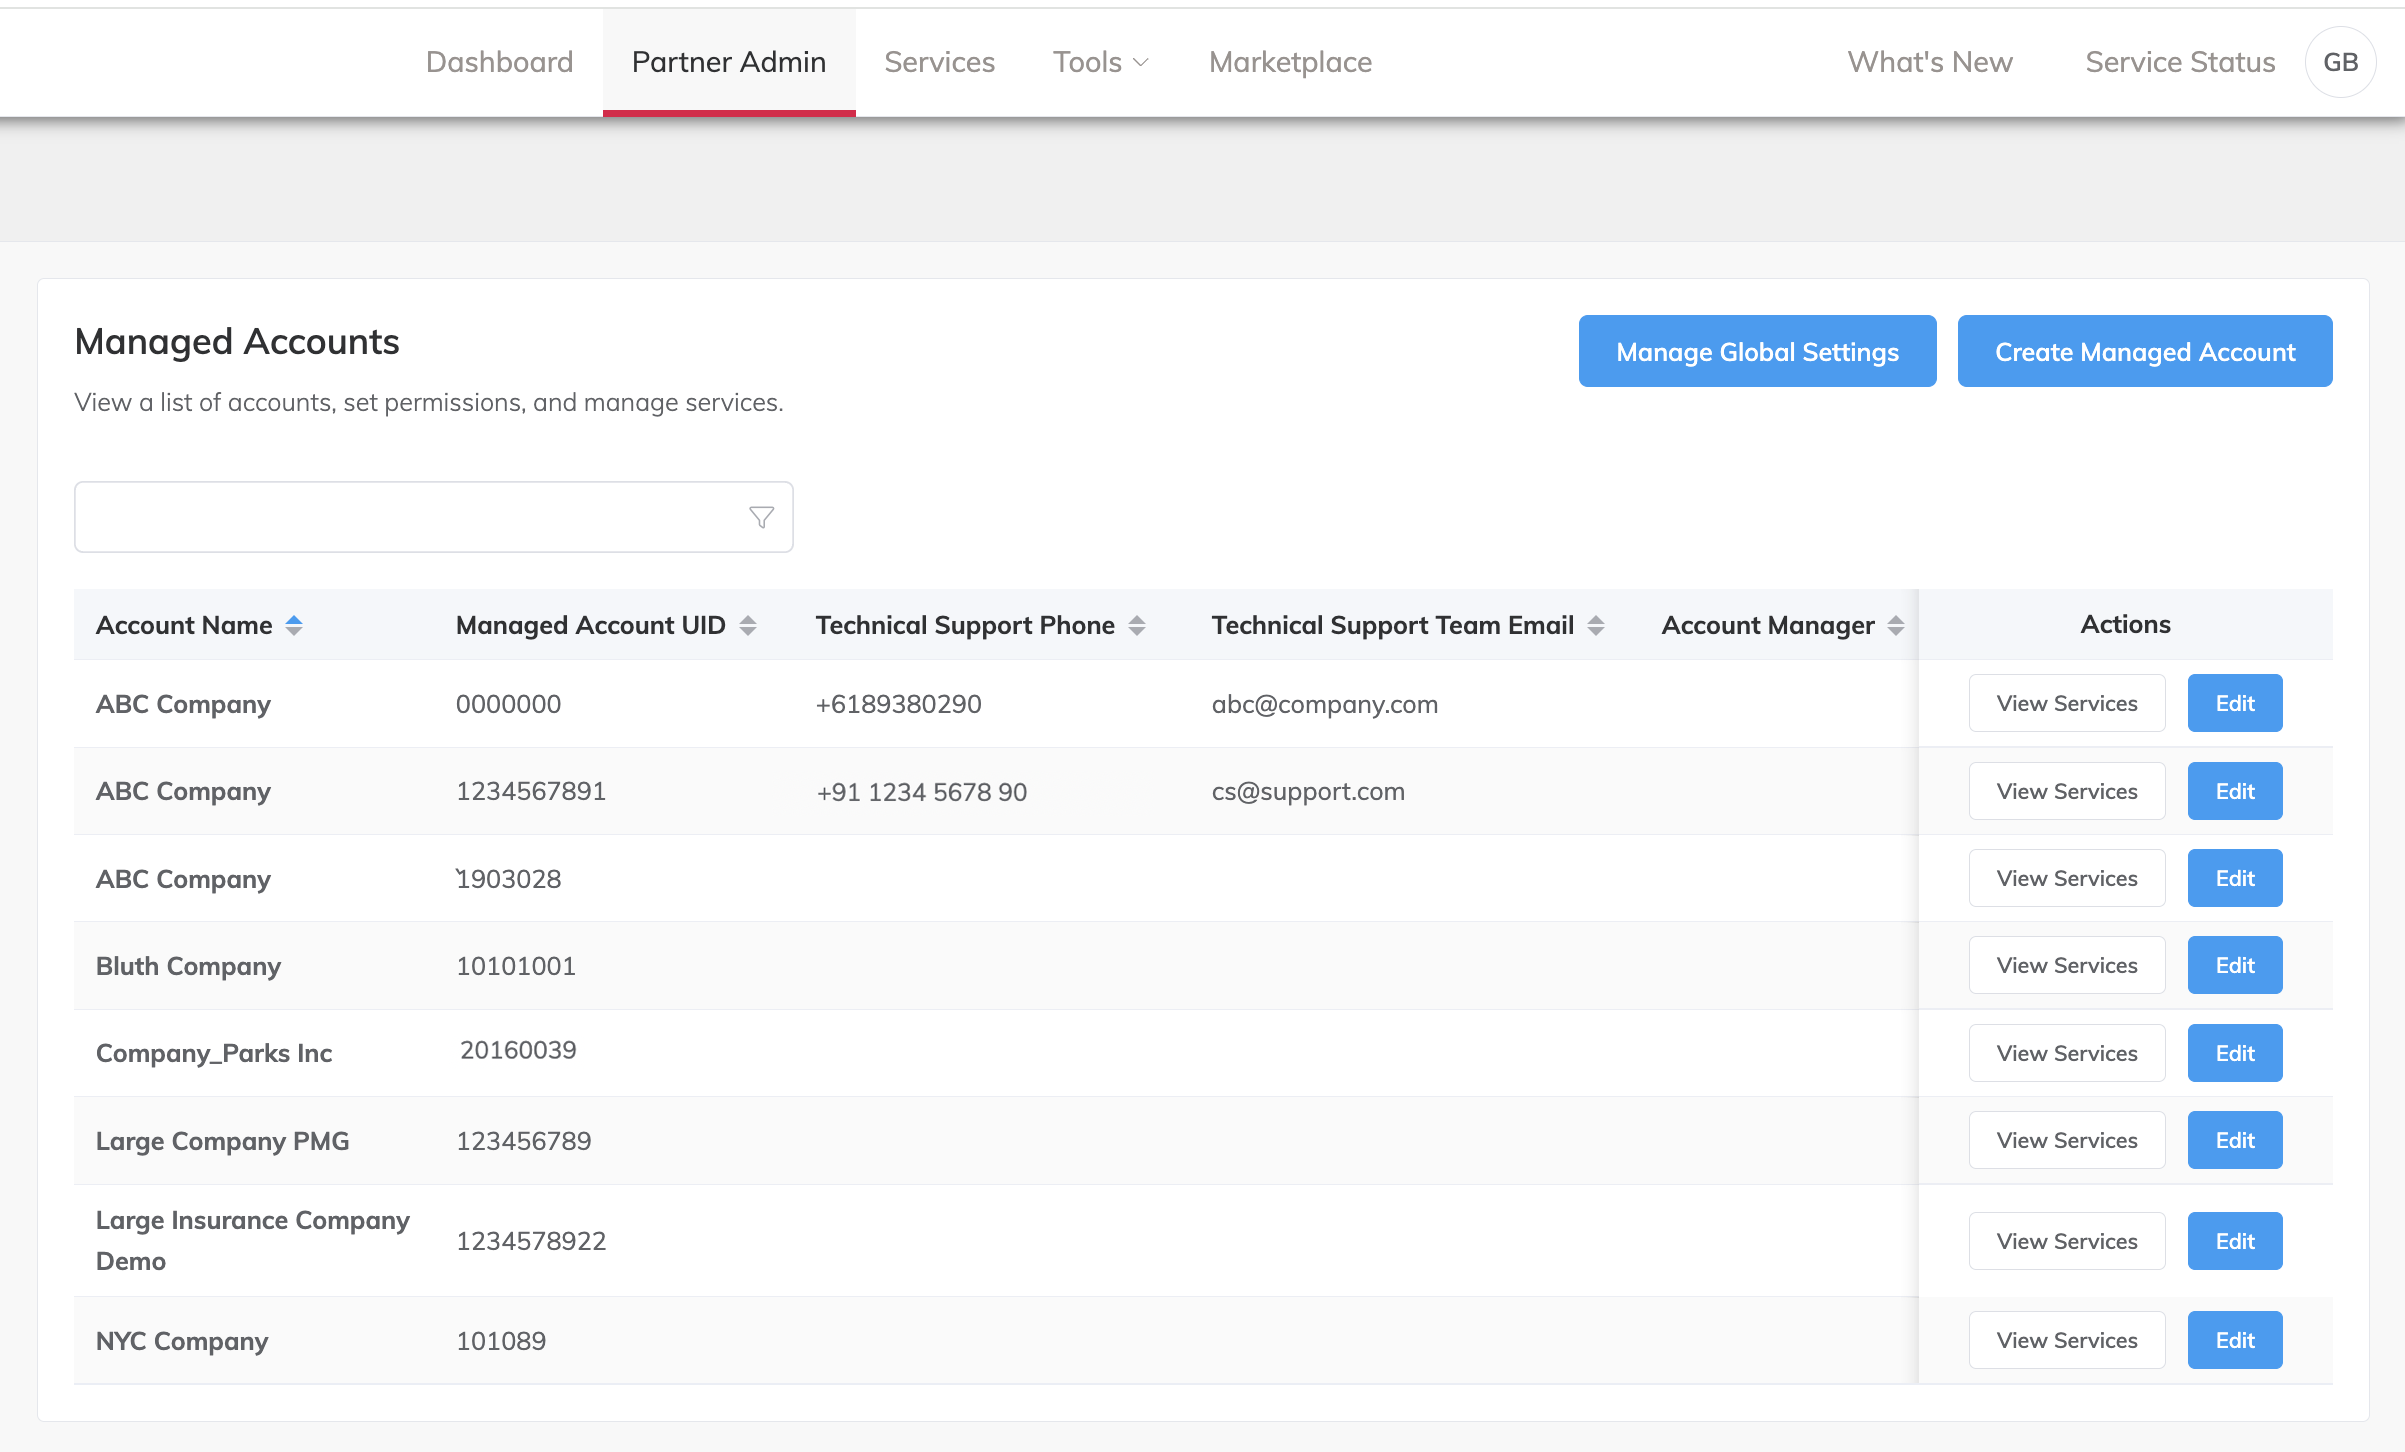Viewport: 2405px width, 1452px height.
Task: Edit the Large Company PMG account
Action: (x=2234, y=1140)
